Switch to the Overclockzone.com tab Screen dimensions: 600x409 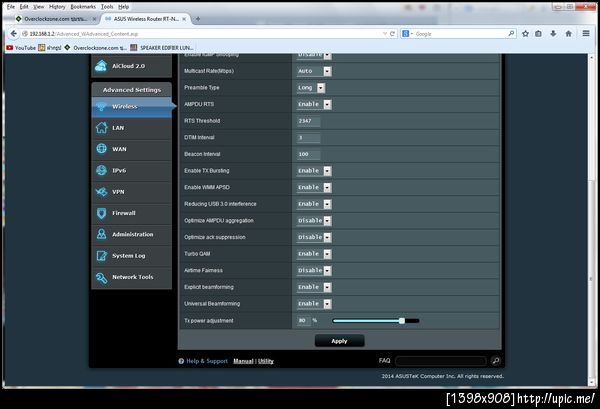[54, 19]
